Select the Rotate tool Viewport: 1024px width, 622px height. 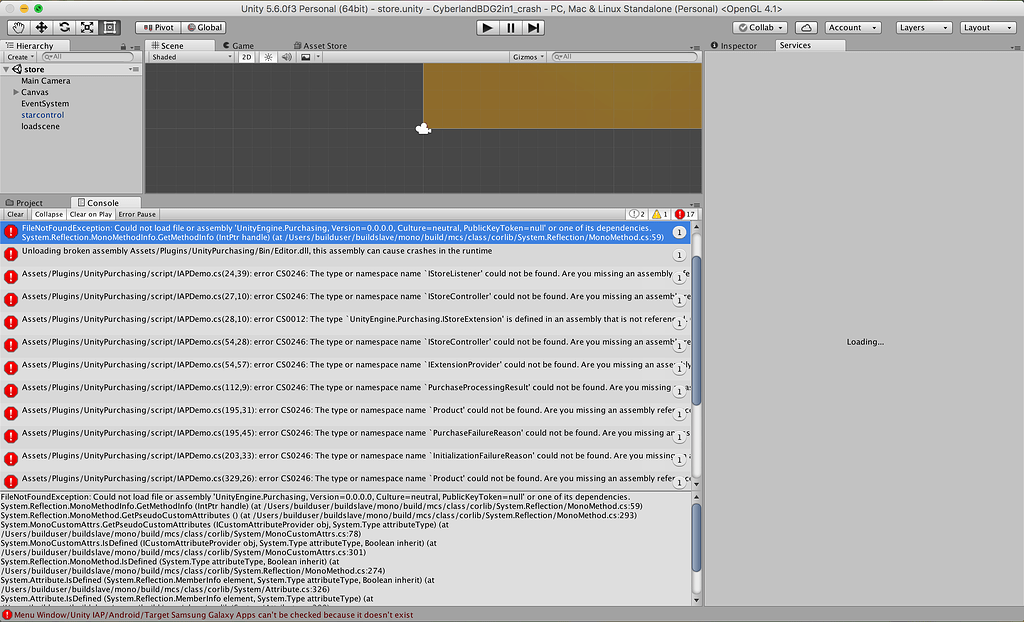pos(63,27)
